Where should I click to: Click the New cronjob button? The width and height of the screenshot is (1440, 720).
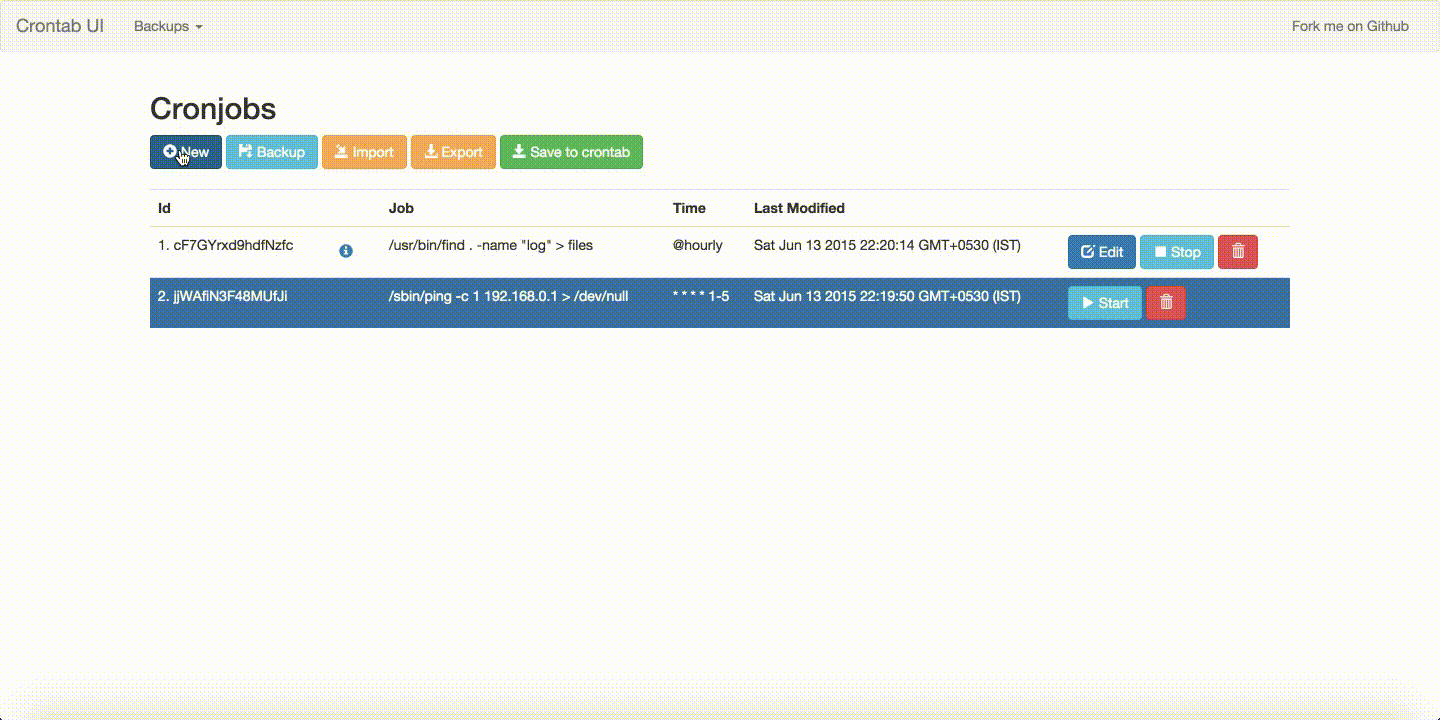(x=186, y=152)
